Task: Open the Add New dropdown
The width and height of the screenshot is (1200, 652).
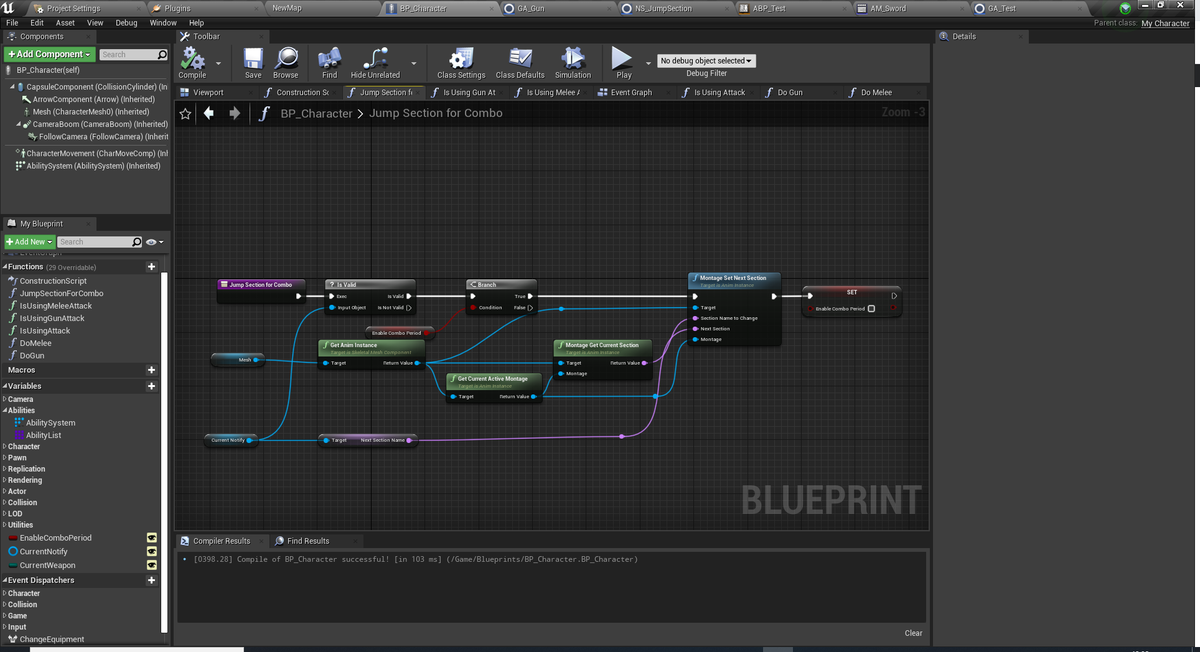Action: [29, 242]
